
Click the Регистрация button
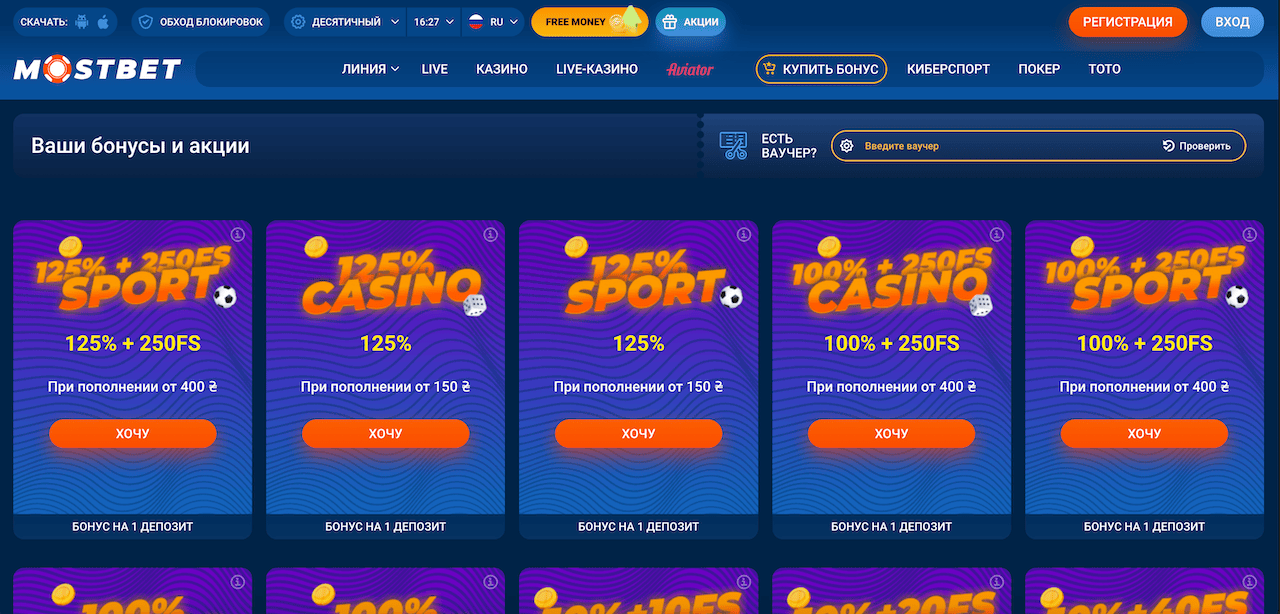coord(1128,22)
